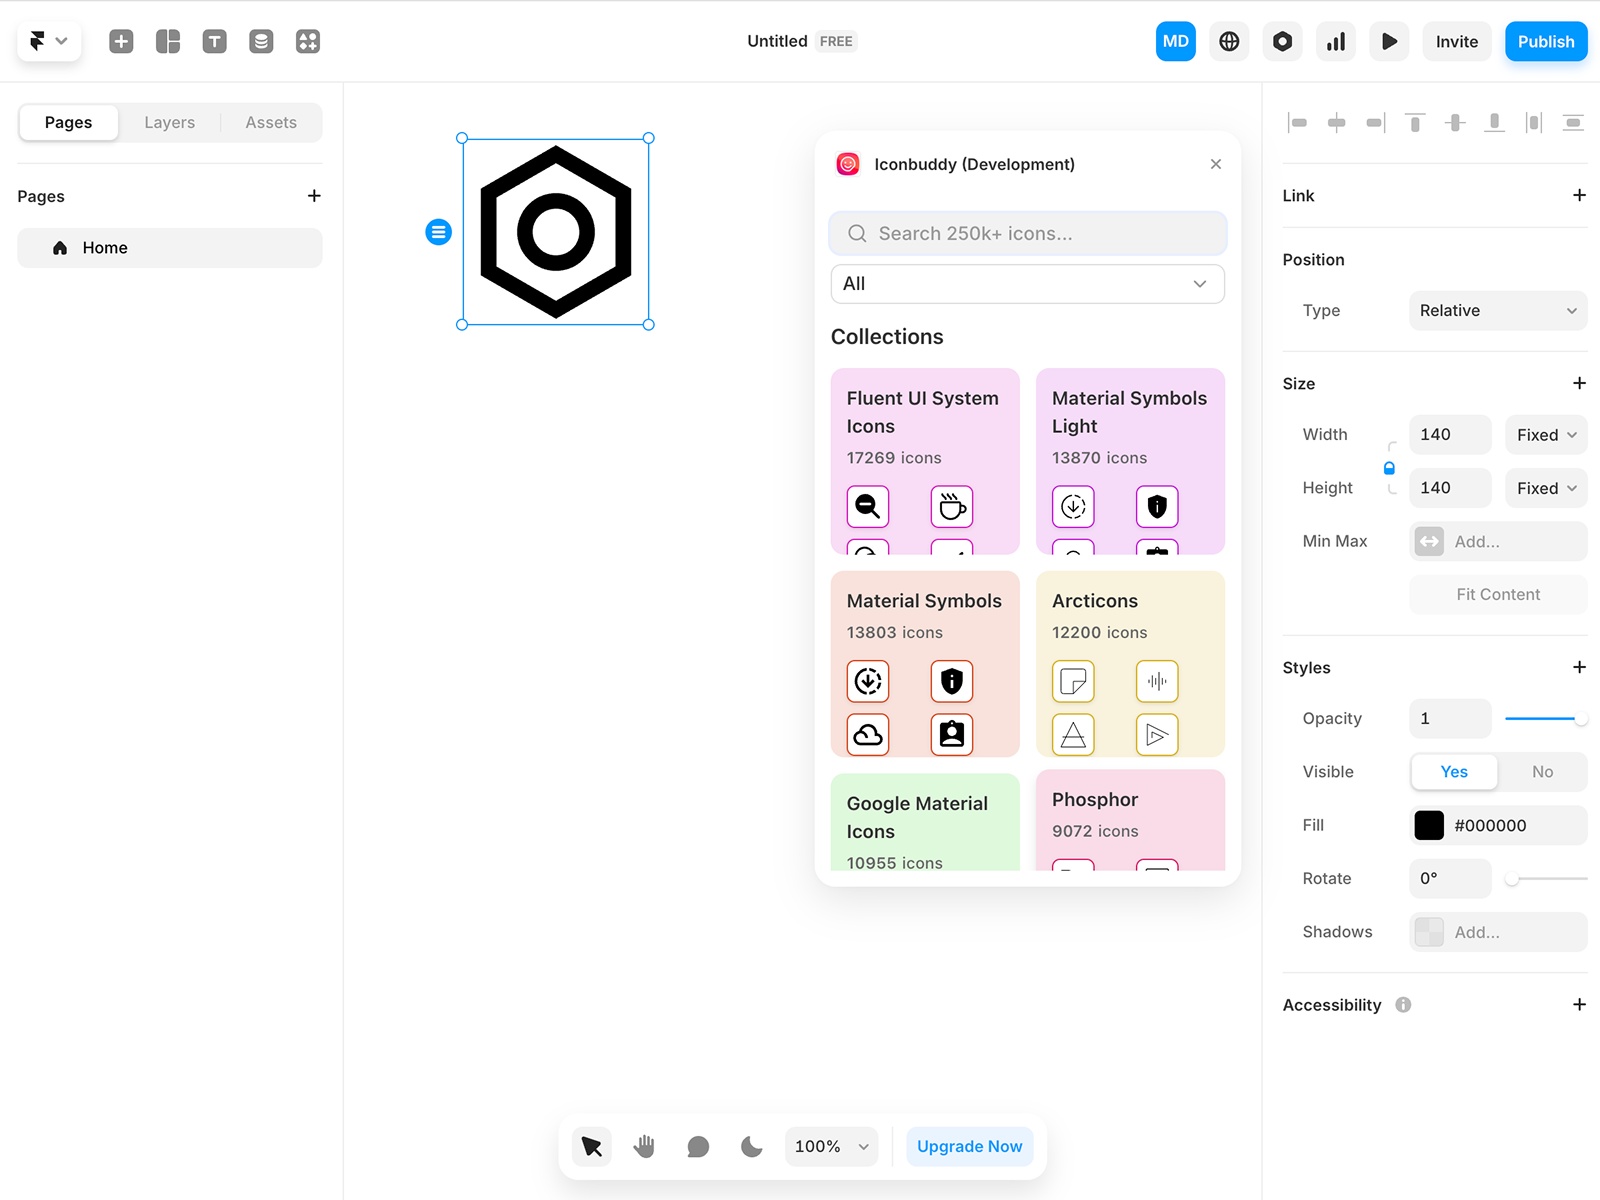The image size is (1600, 1200).
Task: Switch to the Layers tab
Action: coord(169,122)
